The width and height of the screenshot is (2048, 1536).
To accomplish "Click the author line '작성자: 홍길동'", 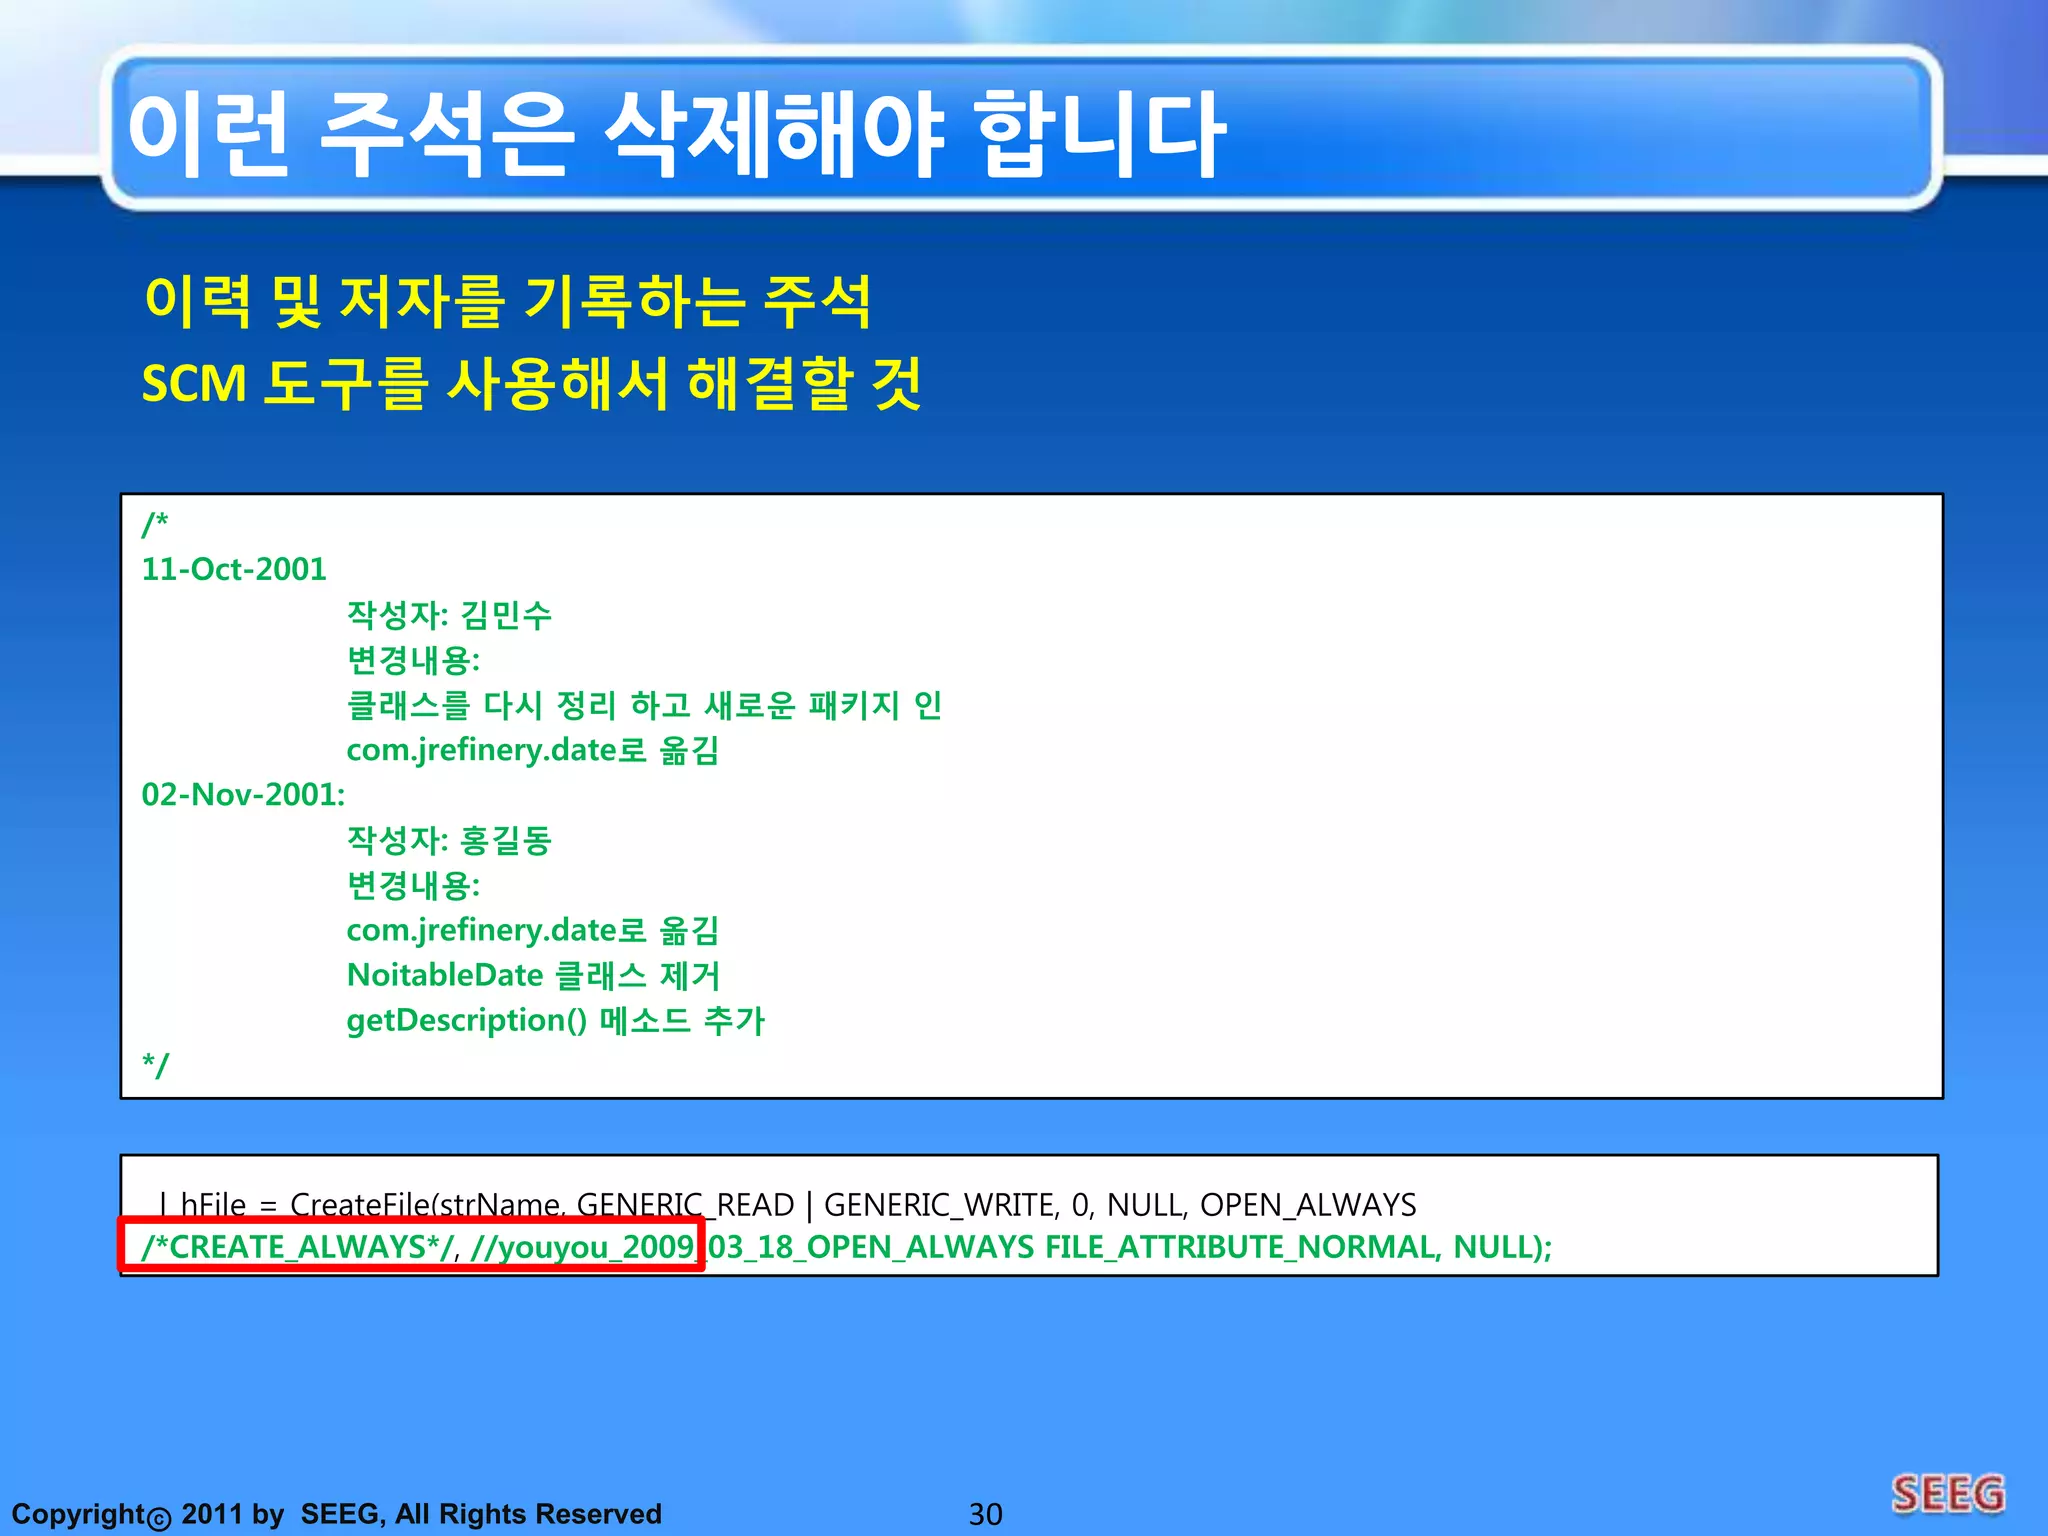I will [x=449, y=840].
